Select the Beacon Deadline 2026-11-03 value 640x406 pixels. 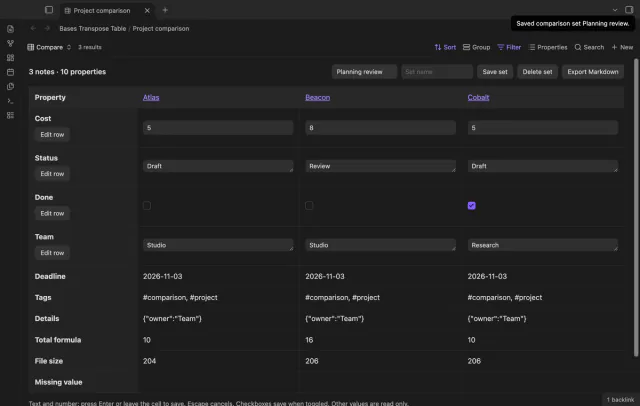point(325,276)
